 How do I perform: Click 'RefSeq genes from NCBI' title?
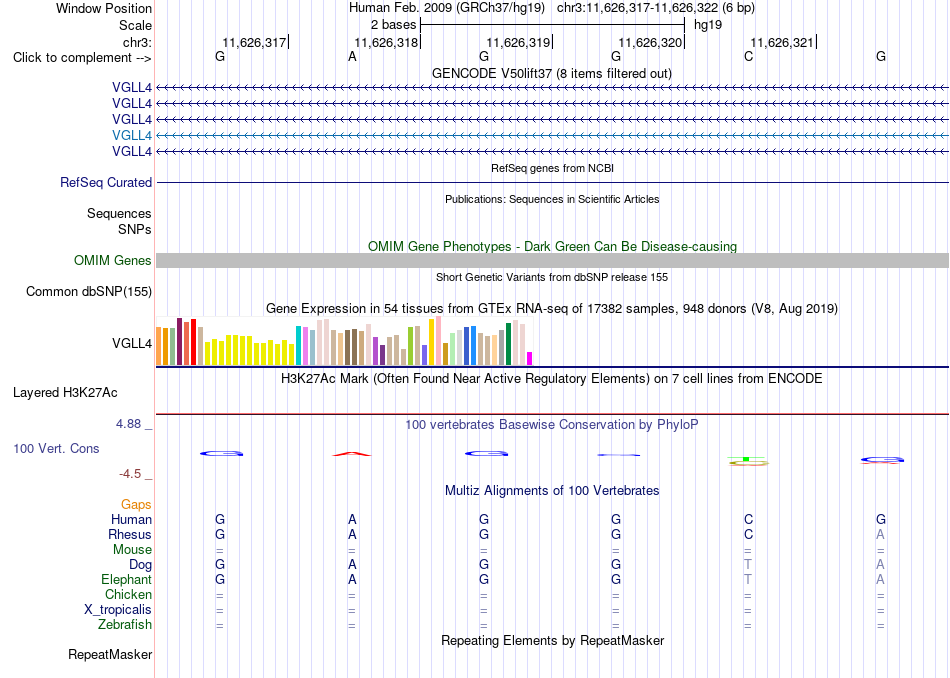[x=552, y=168]
